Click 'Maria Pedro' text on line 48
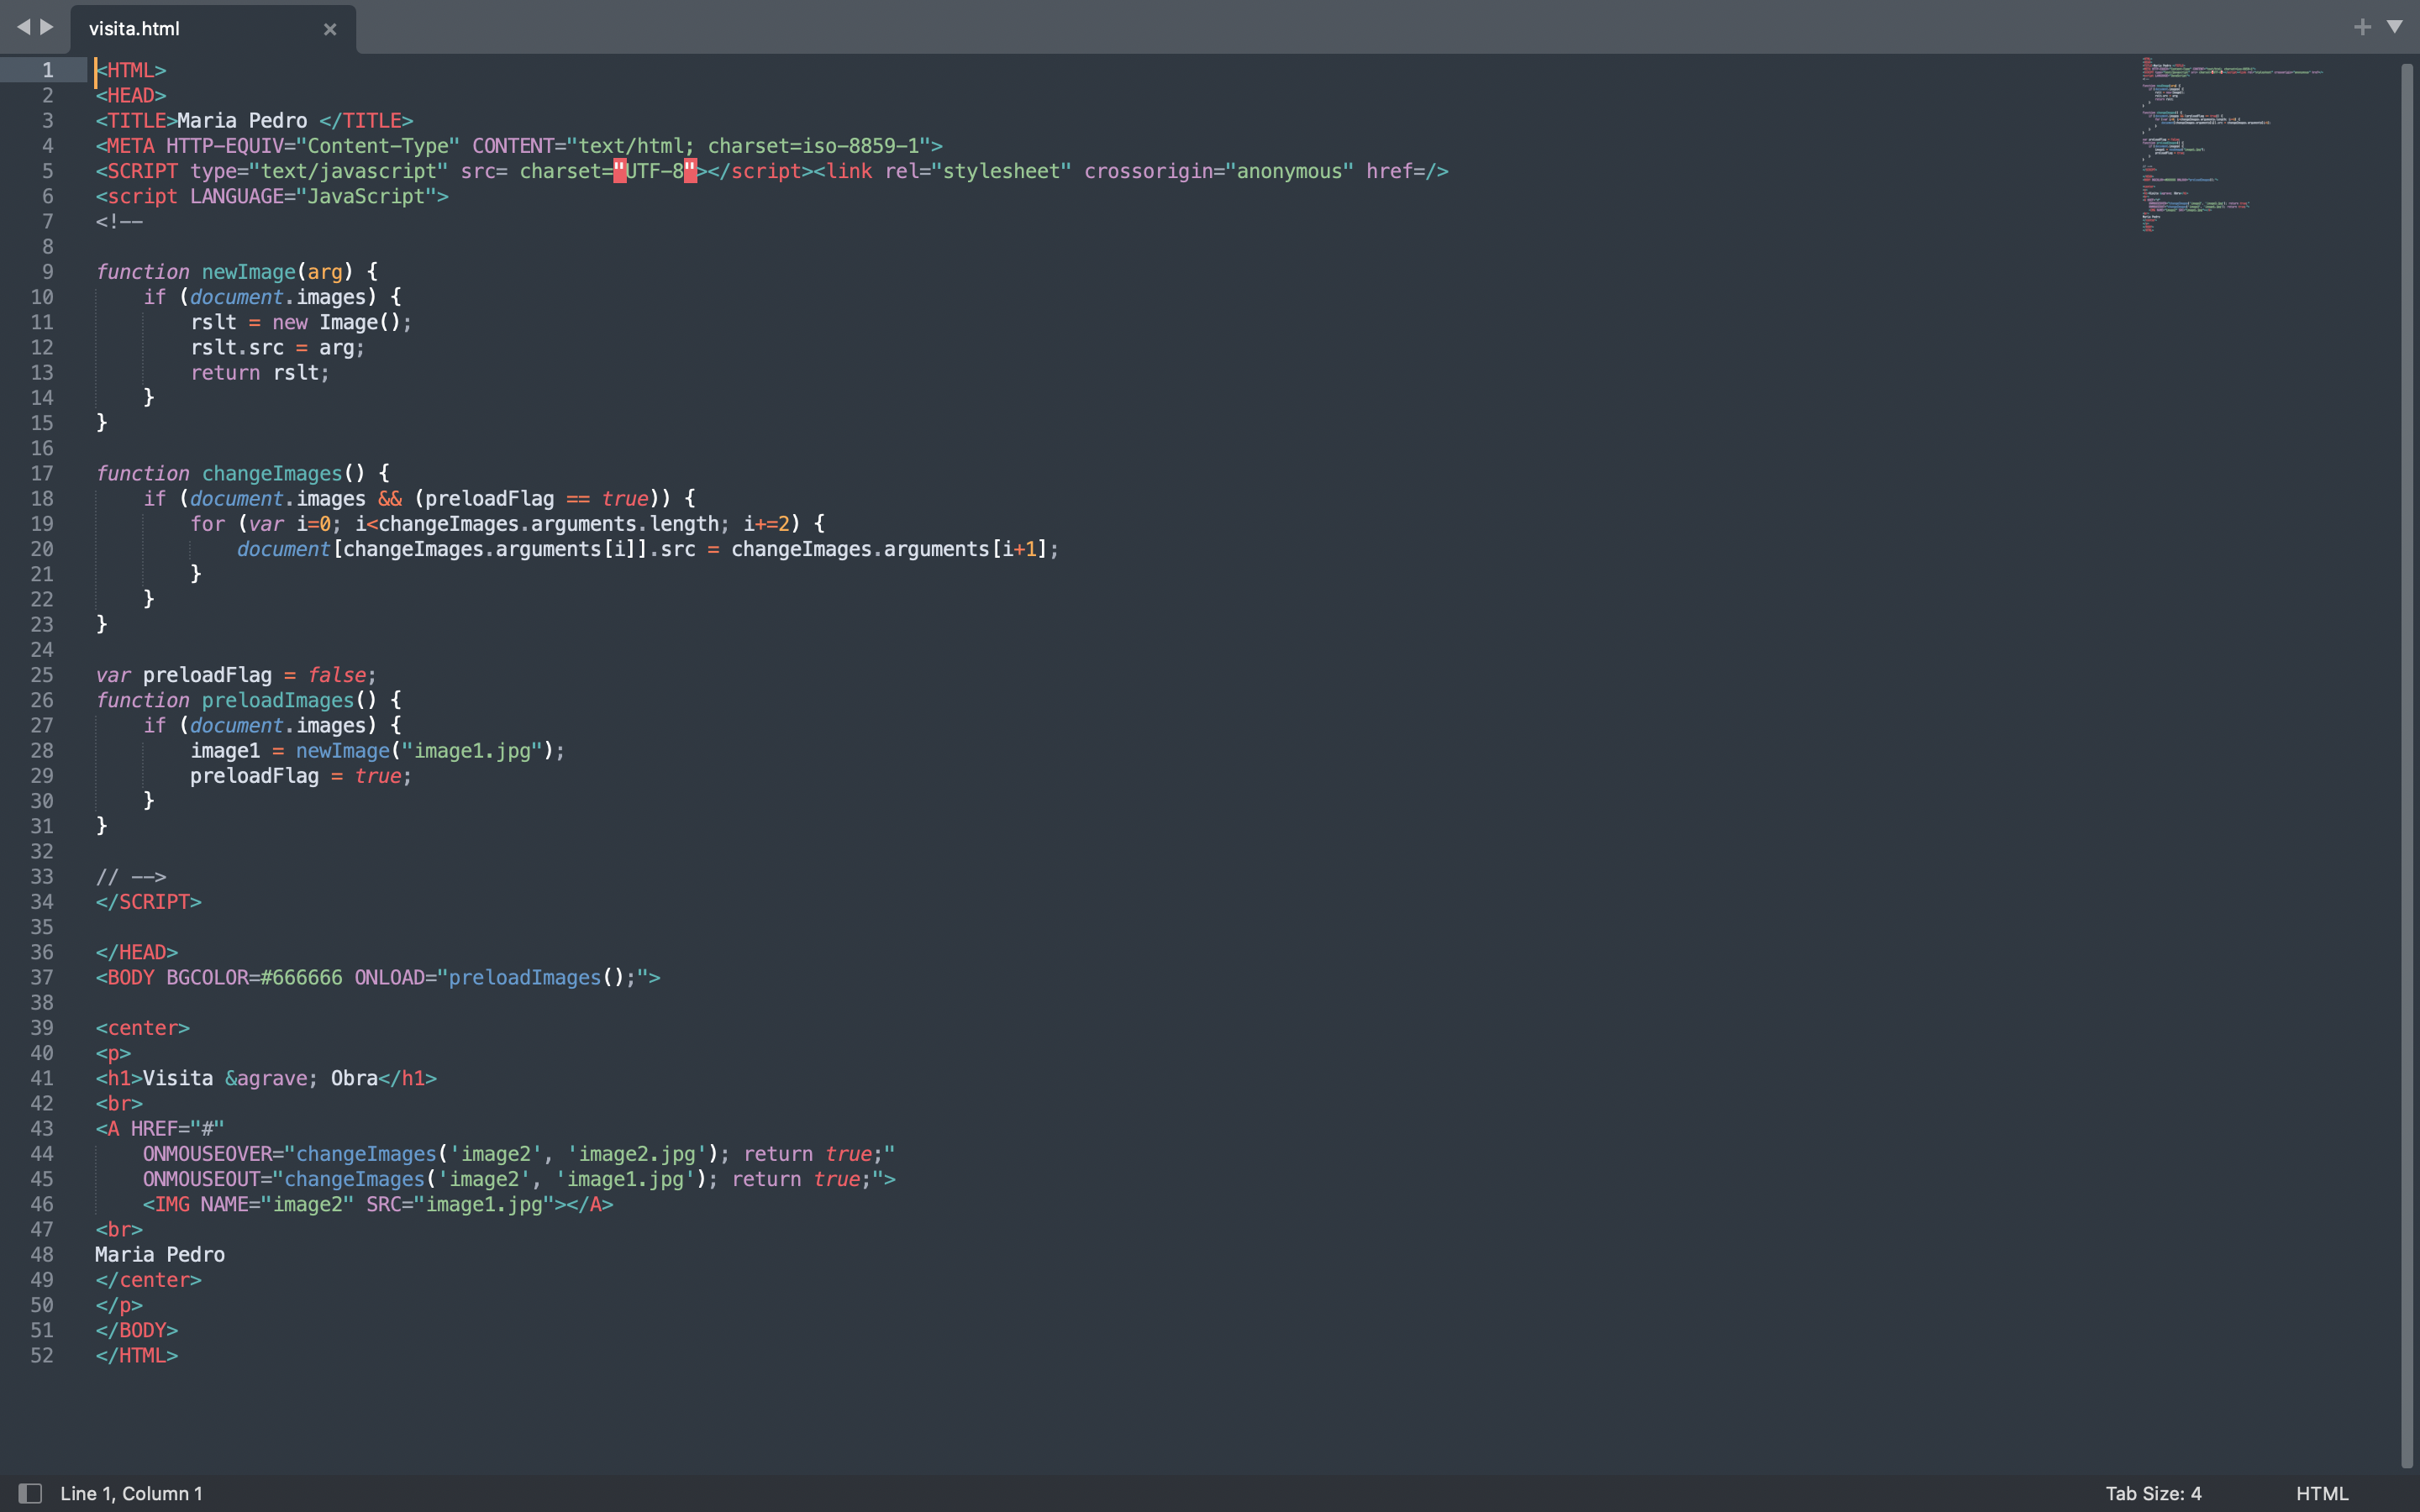Image resolution: width=2420 pixels, height=1512 pixels. [x=160, y=1254]
